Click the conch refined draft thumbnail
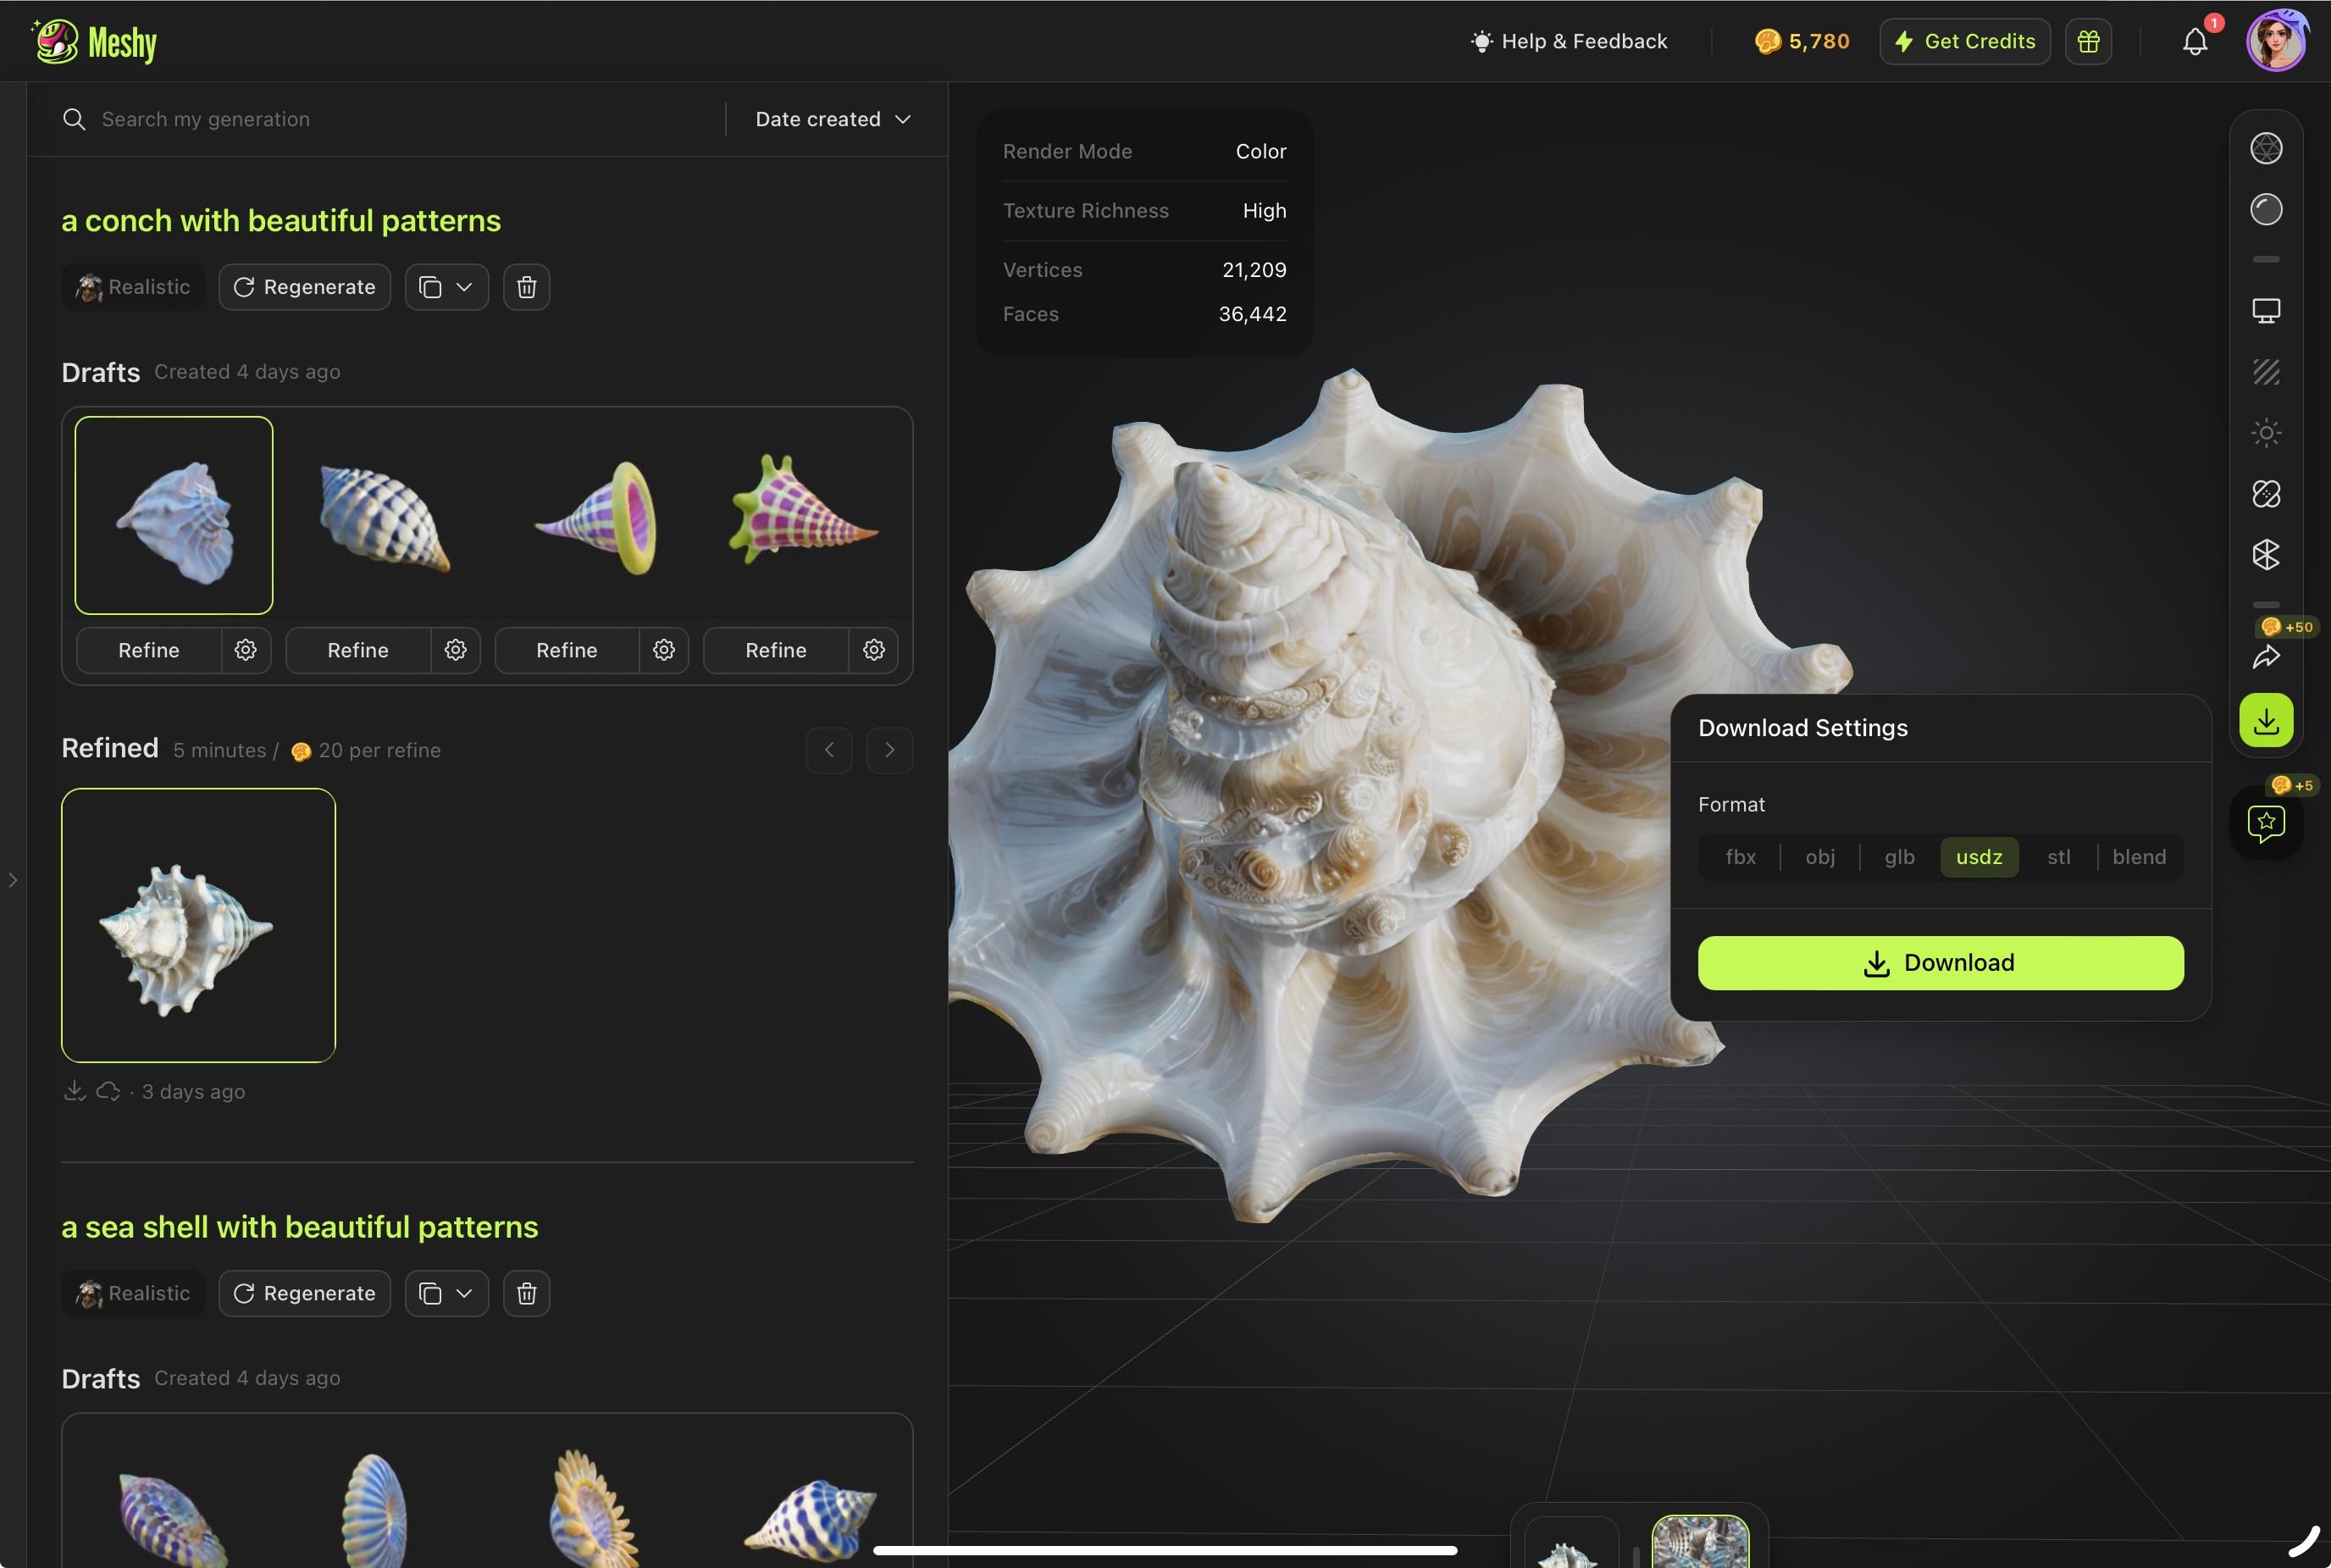This screenshot has height=1568, width=2331. 196,924
